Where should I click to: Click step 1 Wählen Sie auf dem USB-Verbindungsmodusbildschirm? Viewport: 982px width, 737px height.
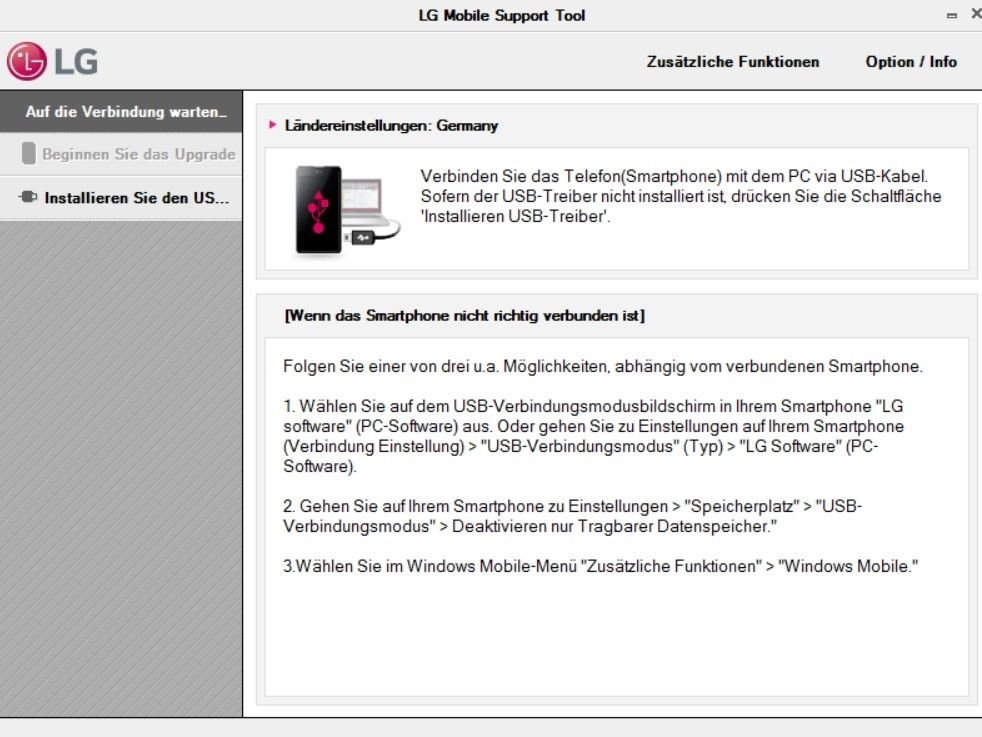pos(594,436)
